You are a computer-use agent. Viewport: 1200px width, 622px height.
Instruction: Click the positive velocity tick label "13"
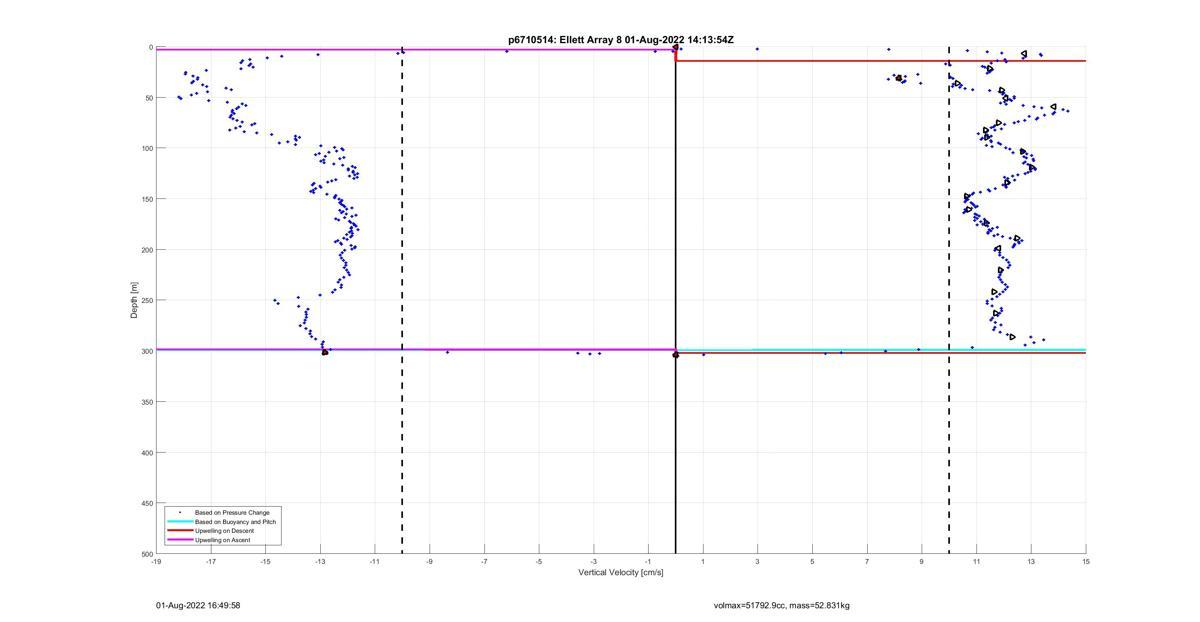tap(1031, 561)
